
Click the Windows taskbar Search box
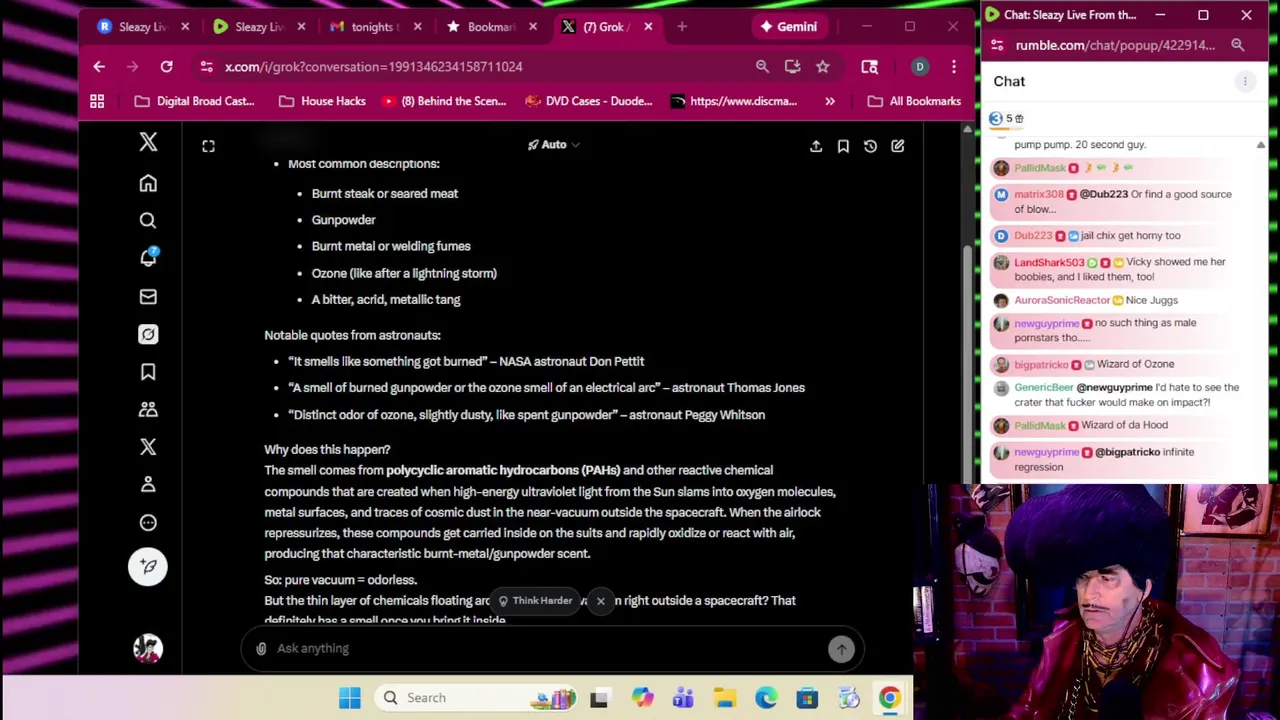pyautogui.click(x=478, y=698)
